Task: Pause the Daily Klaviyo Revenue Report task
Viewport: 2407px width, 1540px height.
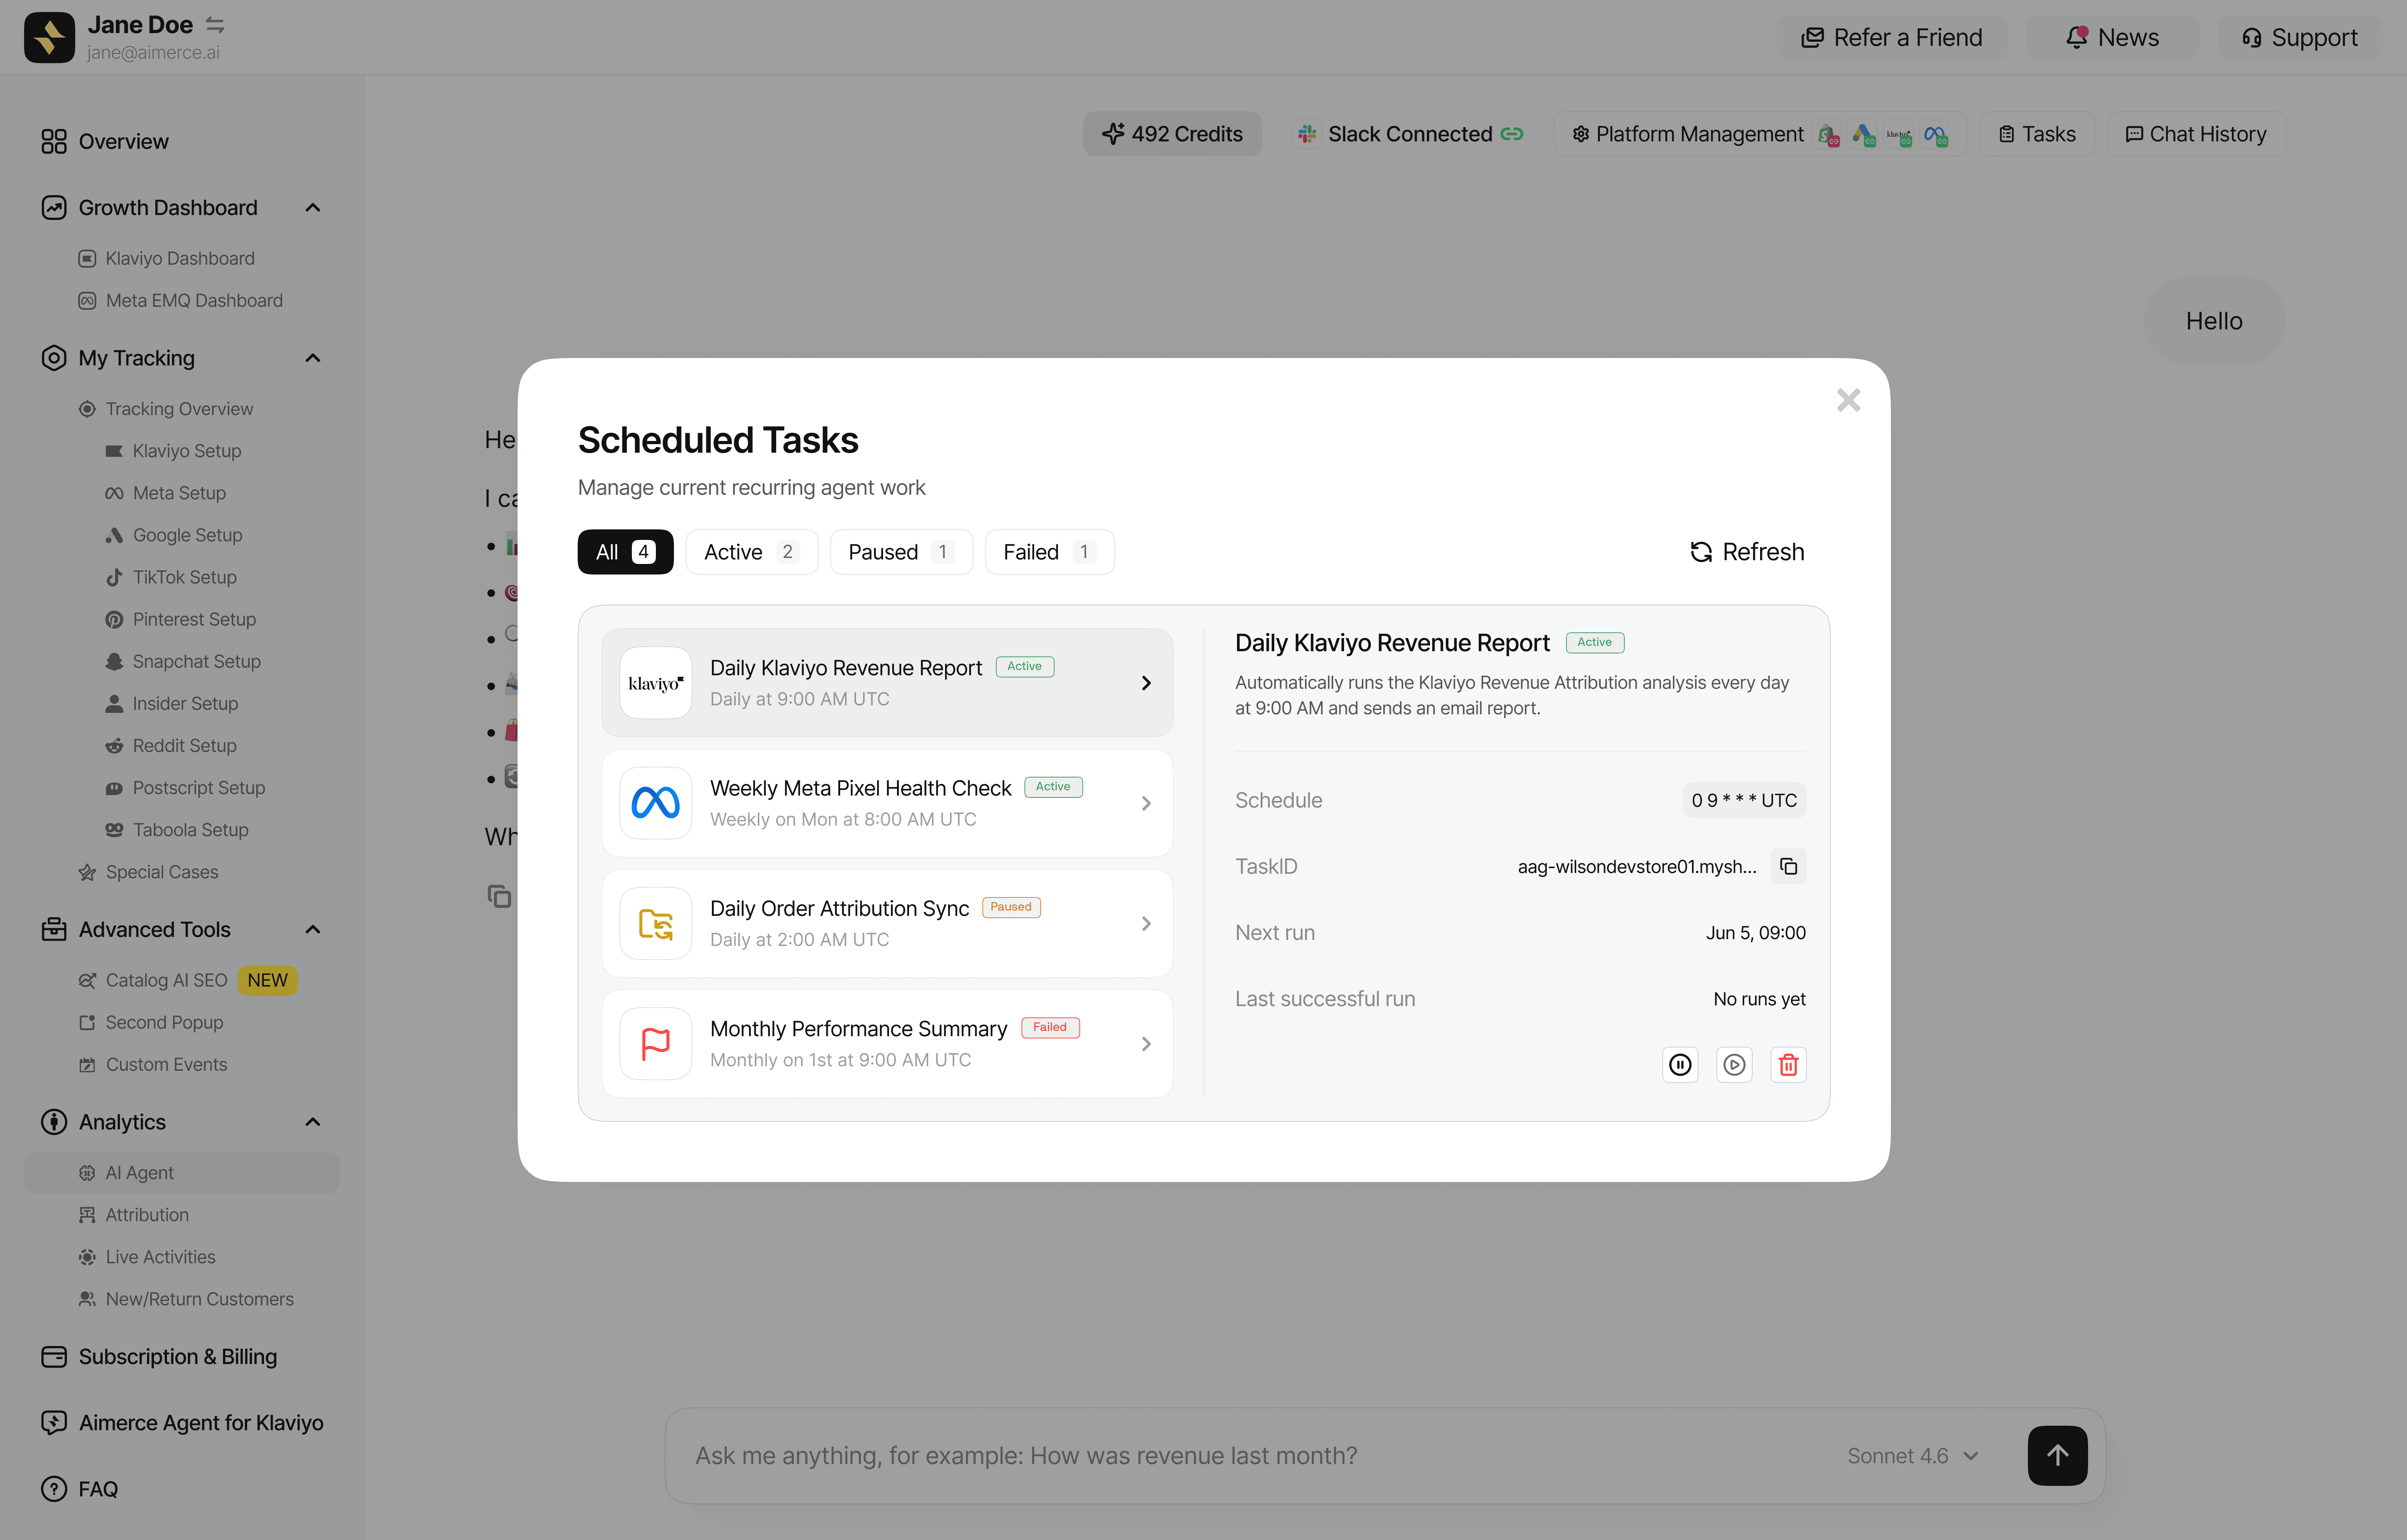Action: (1680, 1065)
